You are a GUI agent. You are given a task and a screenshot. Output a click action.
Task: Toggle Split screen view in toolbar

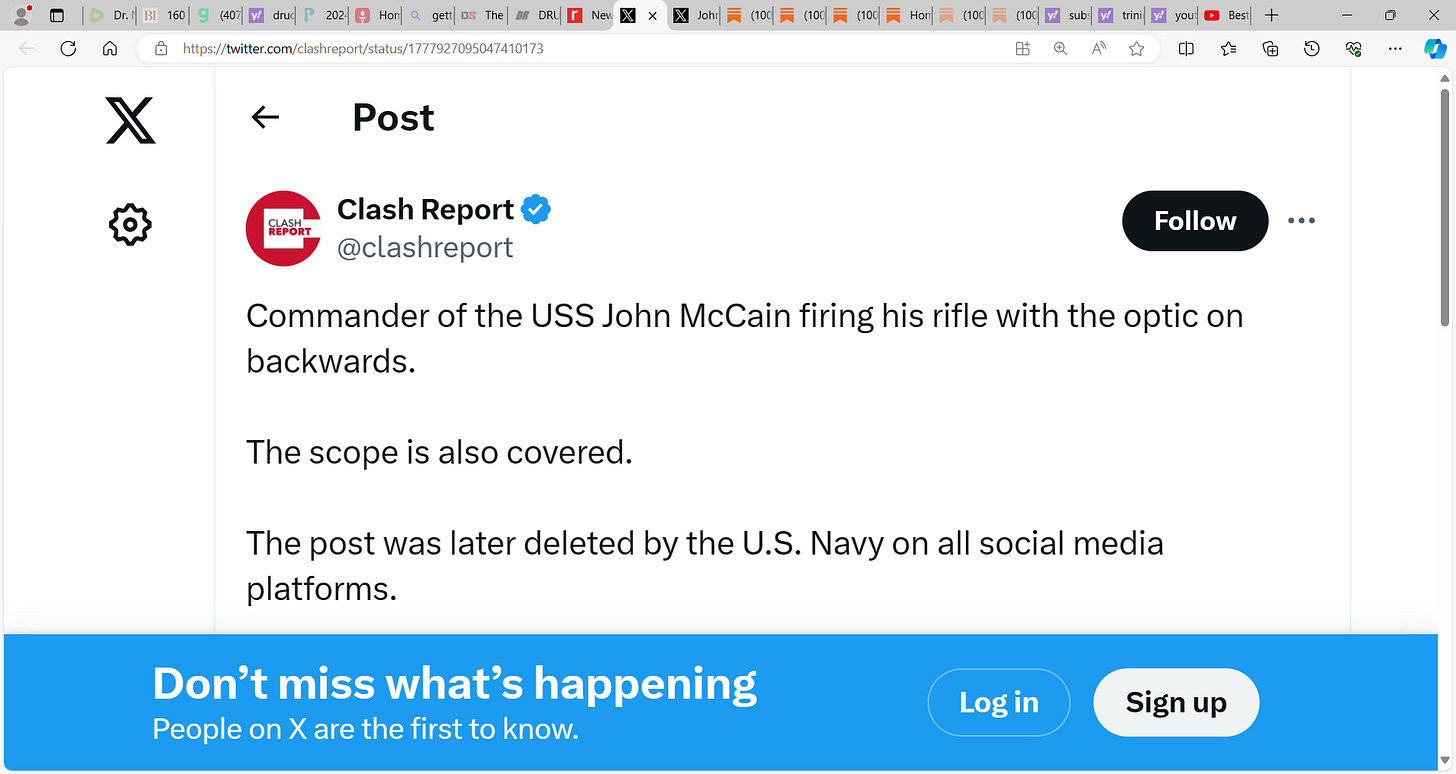tap(1186, 48)
